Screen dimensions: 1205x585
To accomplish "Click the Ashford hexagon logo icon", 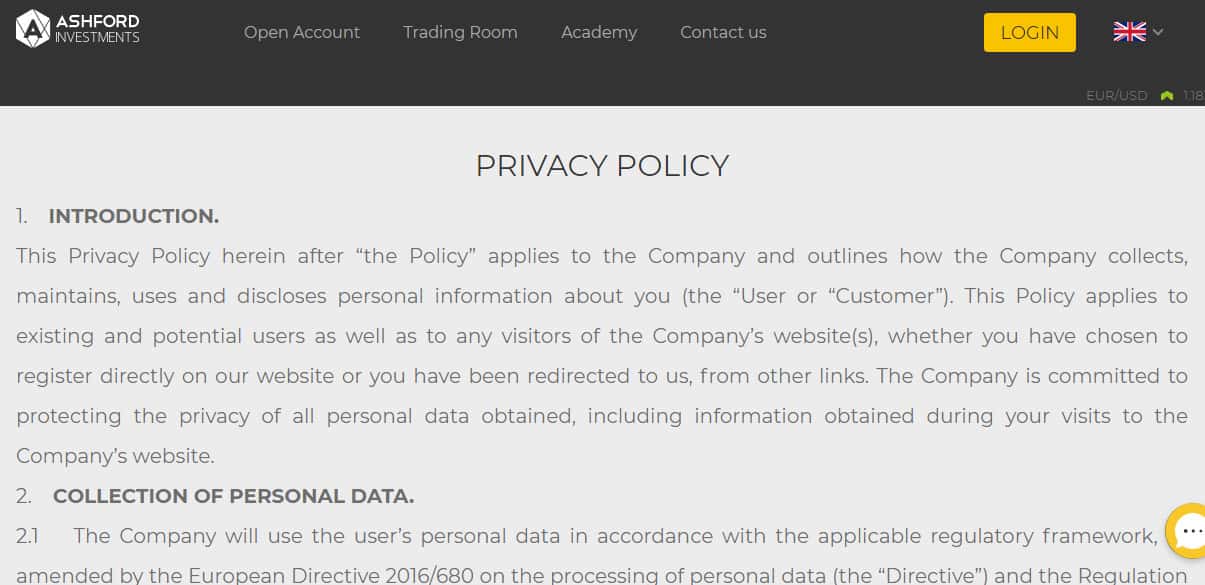I will (x=33, y=29).
